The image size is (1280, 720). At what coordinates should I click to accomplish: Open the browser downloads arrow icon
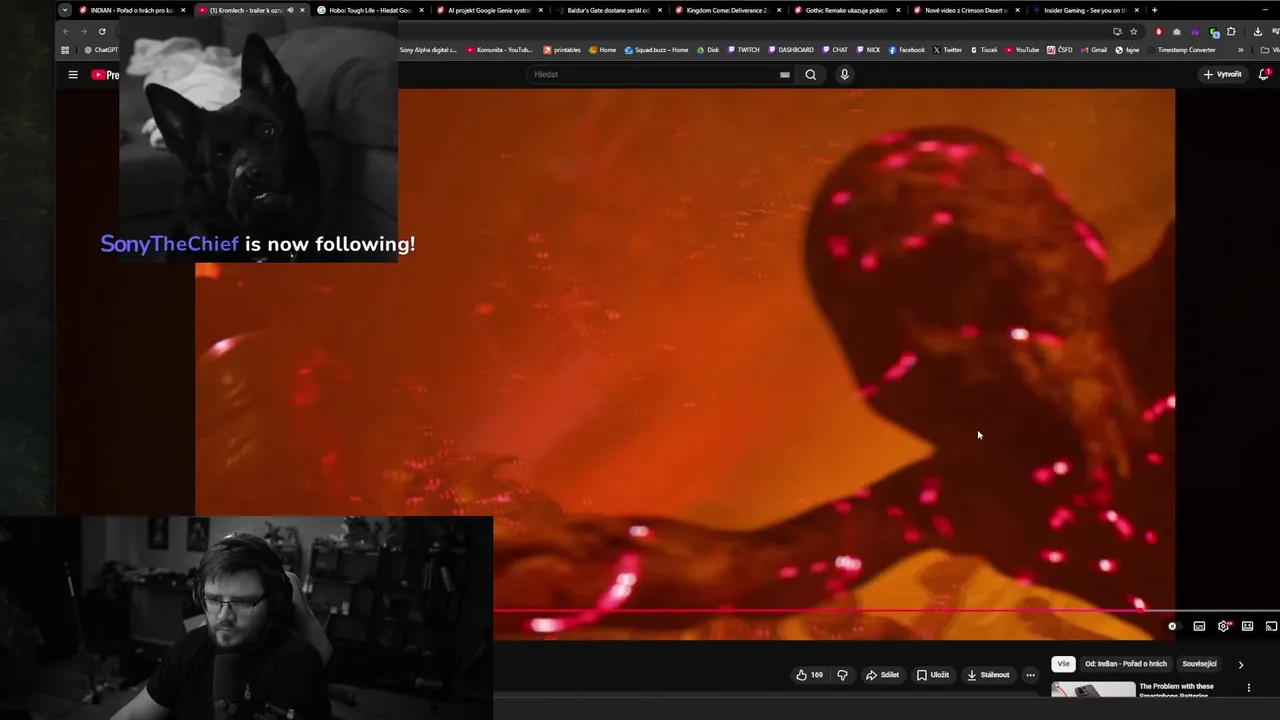pyautogui.click(x=1258, y=31)
